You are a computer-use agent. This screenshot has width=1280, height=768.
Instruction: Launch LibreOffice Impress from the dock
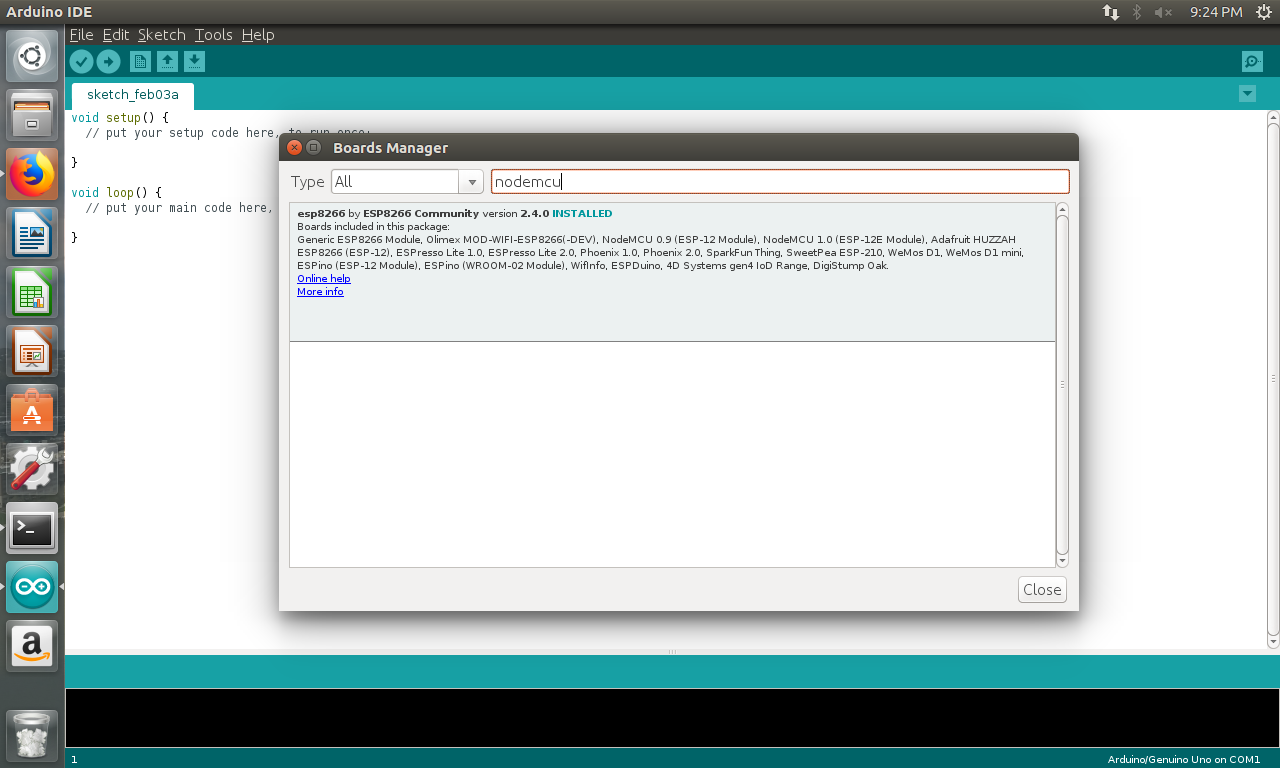point(32,351)
